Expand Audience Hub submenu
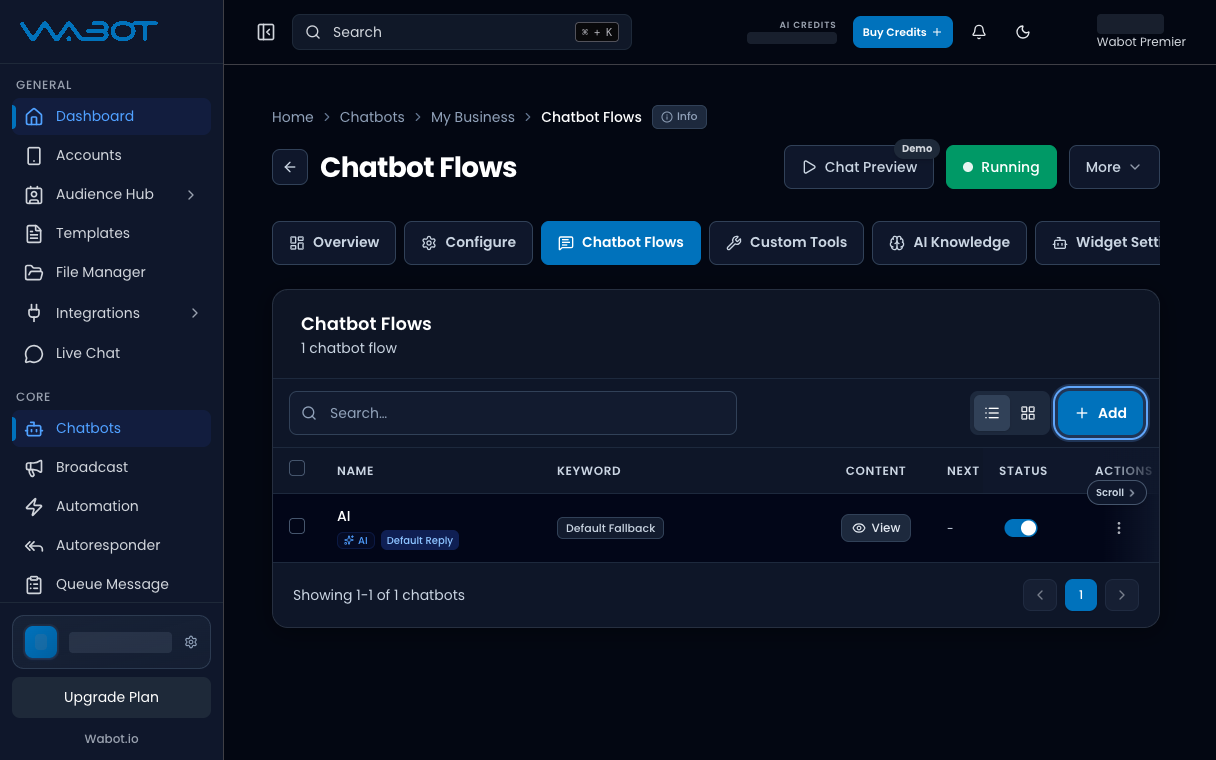Screen dimensions: 1216x760 coord(191,194)
